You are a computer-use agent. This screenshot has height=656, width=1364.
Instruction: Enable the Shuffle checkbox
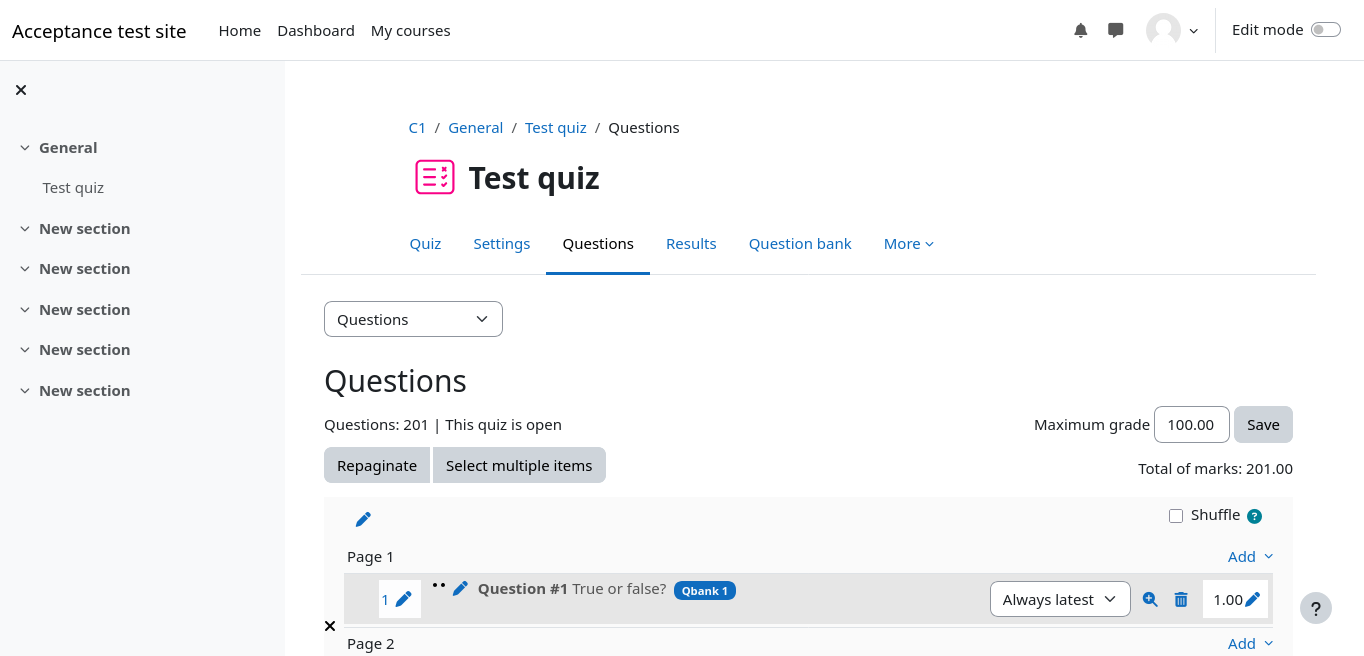pyautogui.click(x=1176, y=516)
